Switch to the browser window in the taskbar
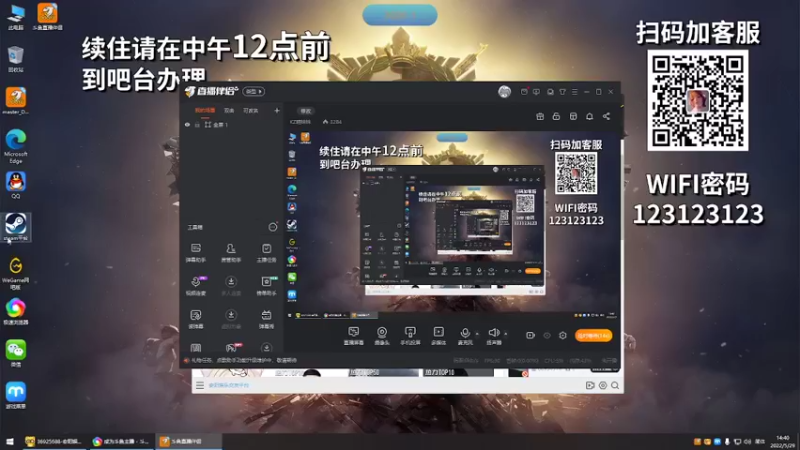Screen dimensions: 800x450 (121, 441)
